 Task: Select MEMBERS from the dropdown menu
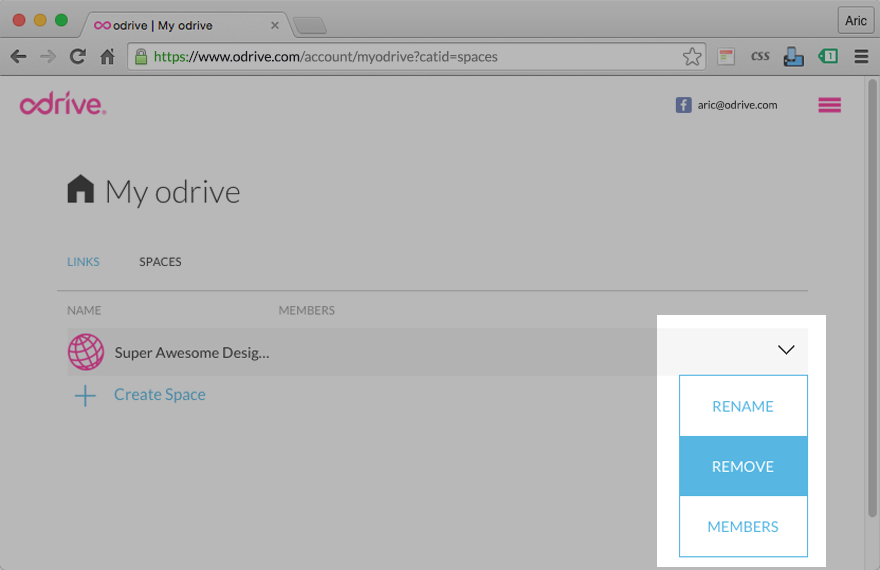[743, 526]
